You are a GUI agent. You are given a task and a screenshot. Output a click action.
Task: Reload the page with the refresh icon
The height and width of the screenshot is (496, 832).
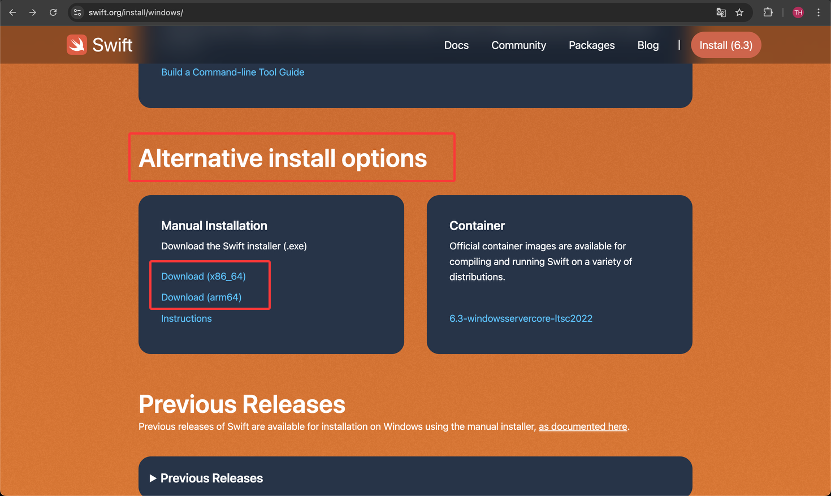click(53, 12)
